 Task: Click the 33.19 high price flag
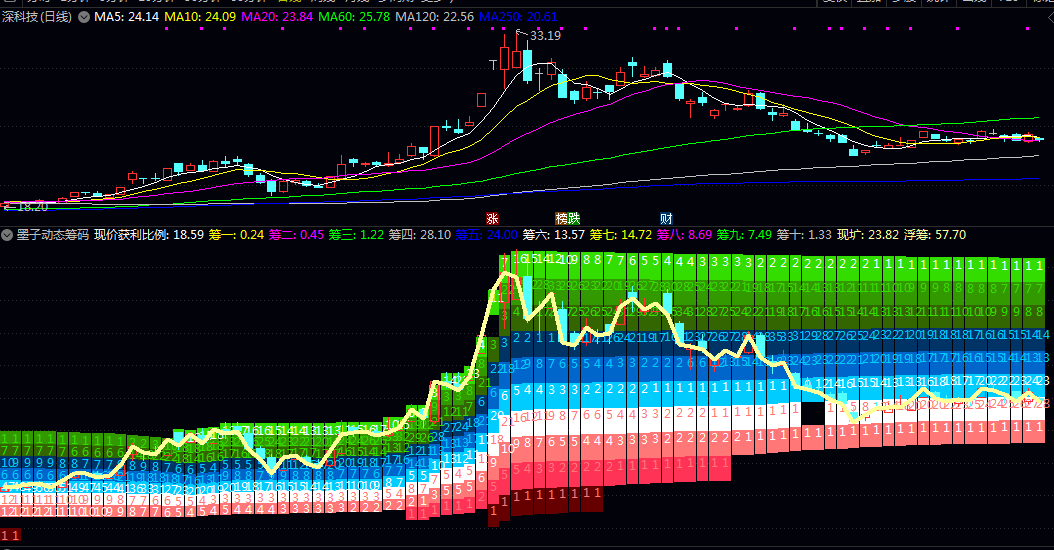(544, 36)
